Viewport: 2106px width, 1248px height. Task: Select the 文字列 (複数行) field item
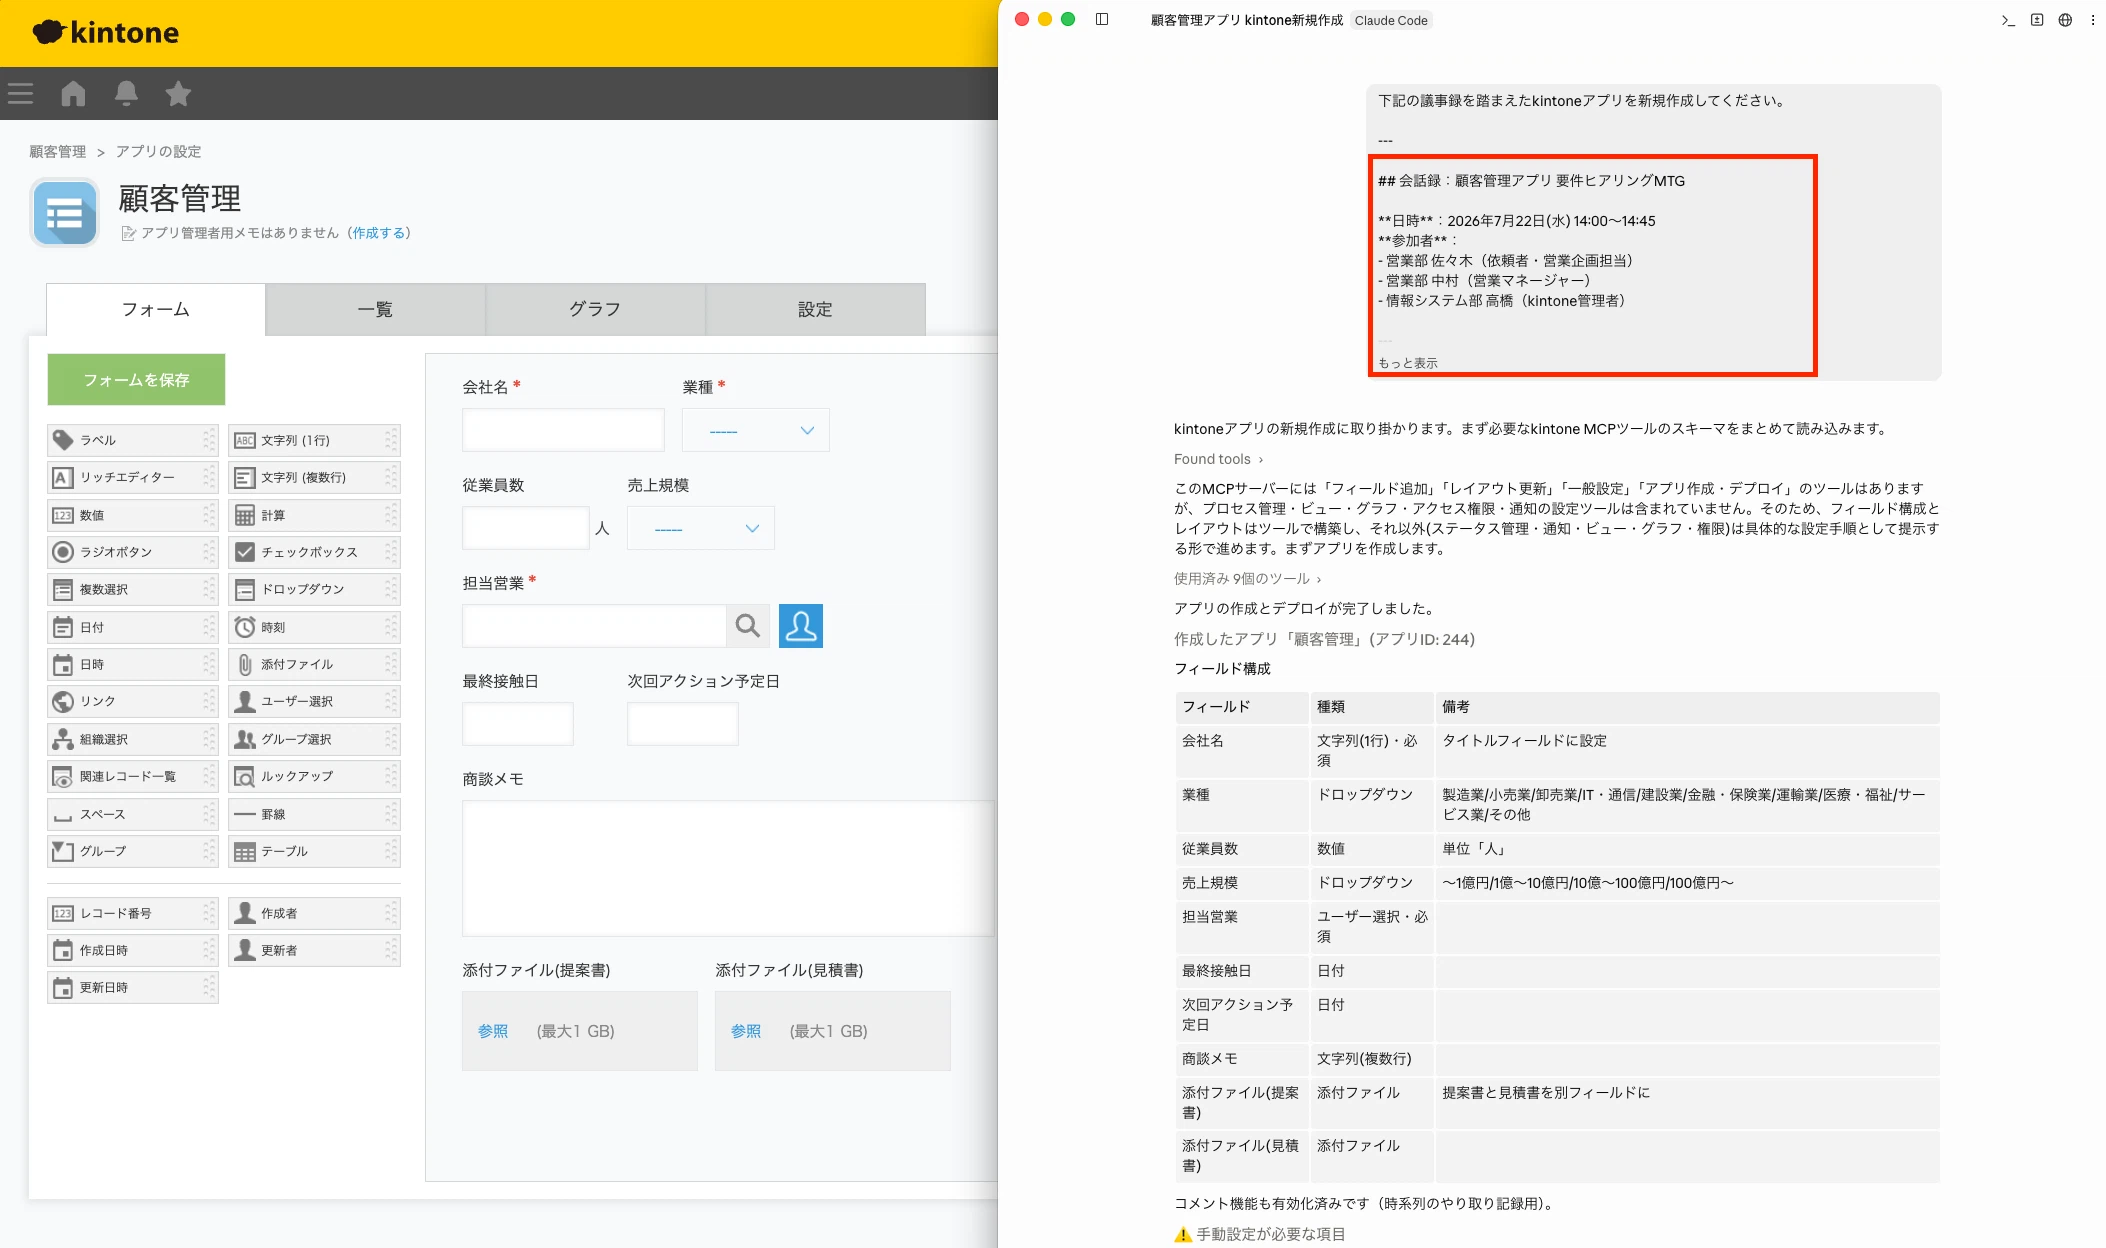pyautogui.click(x=314, y=477)
